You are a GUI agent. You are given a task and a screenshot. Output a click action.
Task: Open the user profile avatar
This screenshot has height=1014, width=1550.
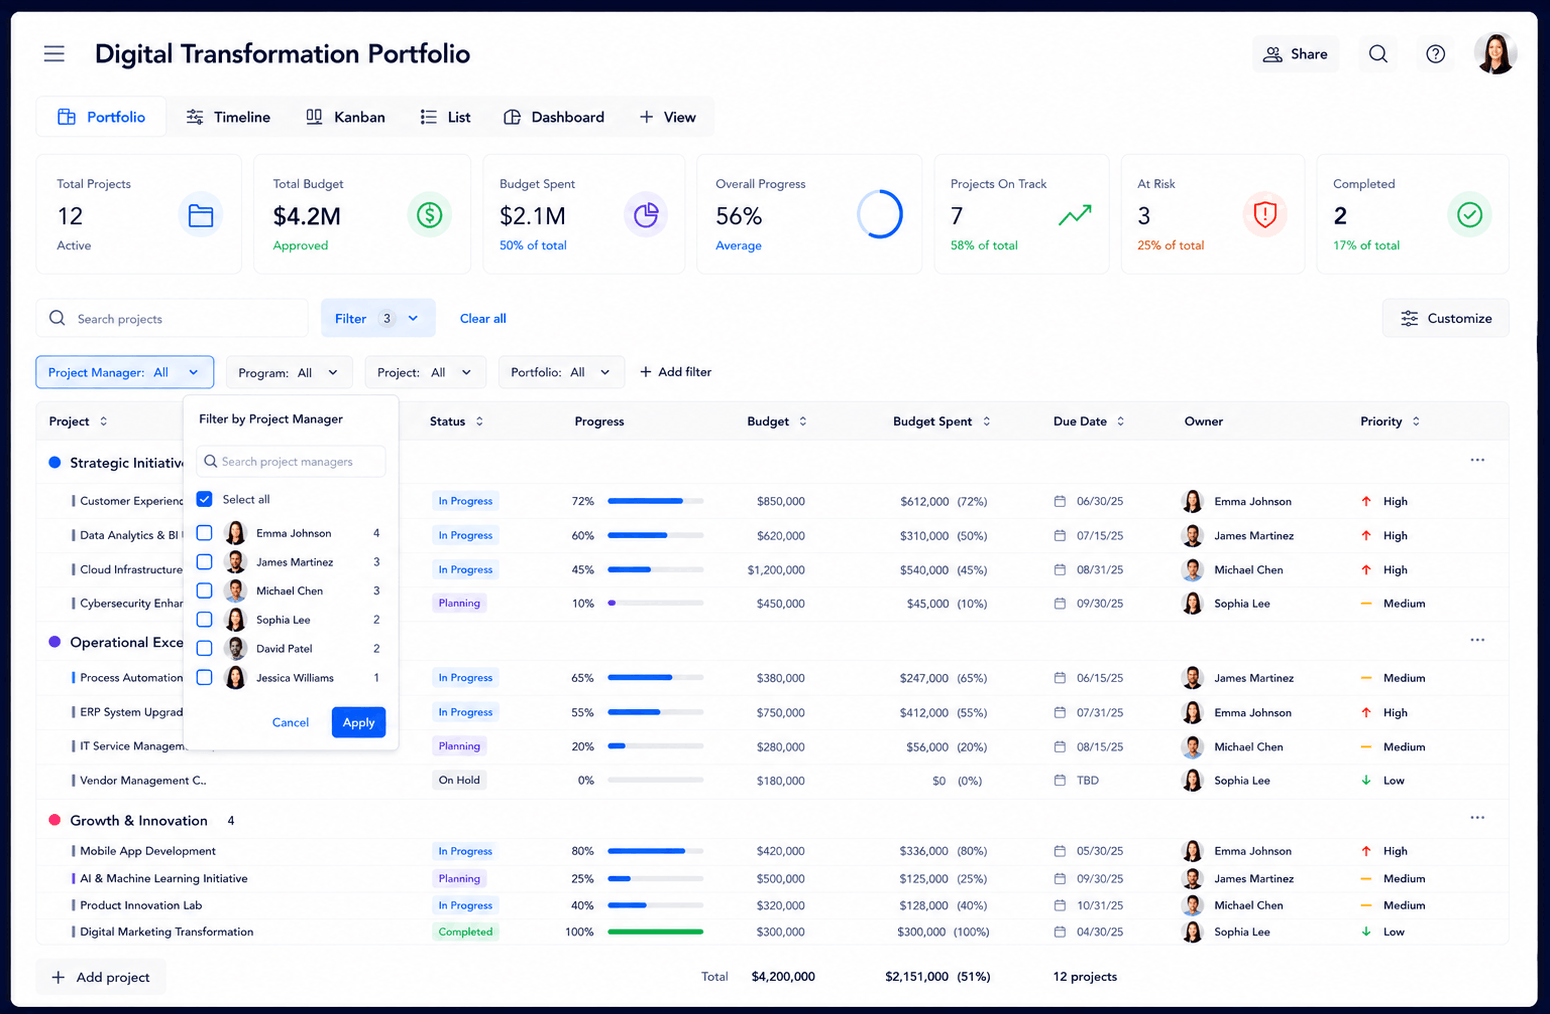pos(1495,54)
